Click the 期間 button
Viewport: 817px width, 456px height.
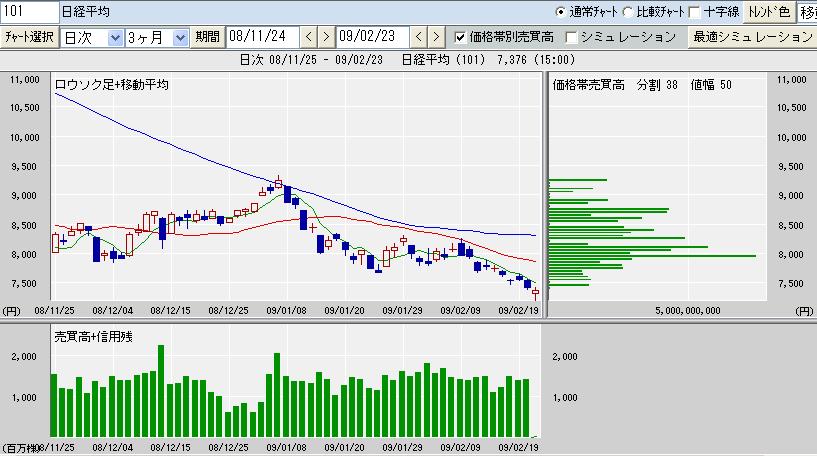207,37
